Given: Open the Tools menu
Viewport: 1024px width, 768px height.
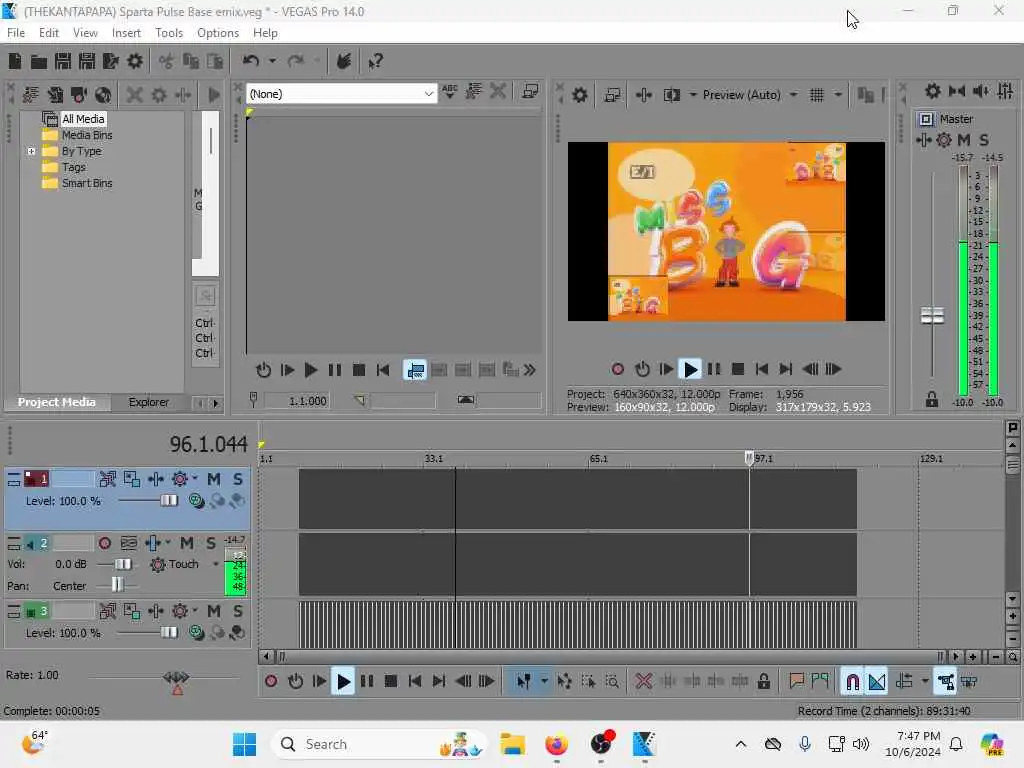Looking at the screenshot, I should (169, 33).
